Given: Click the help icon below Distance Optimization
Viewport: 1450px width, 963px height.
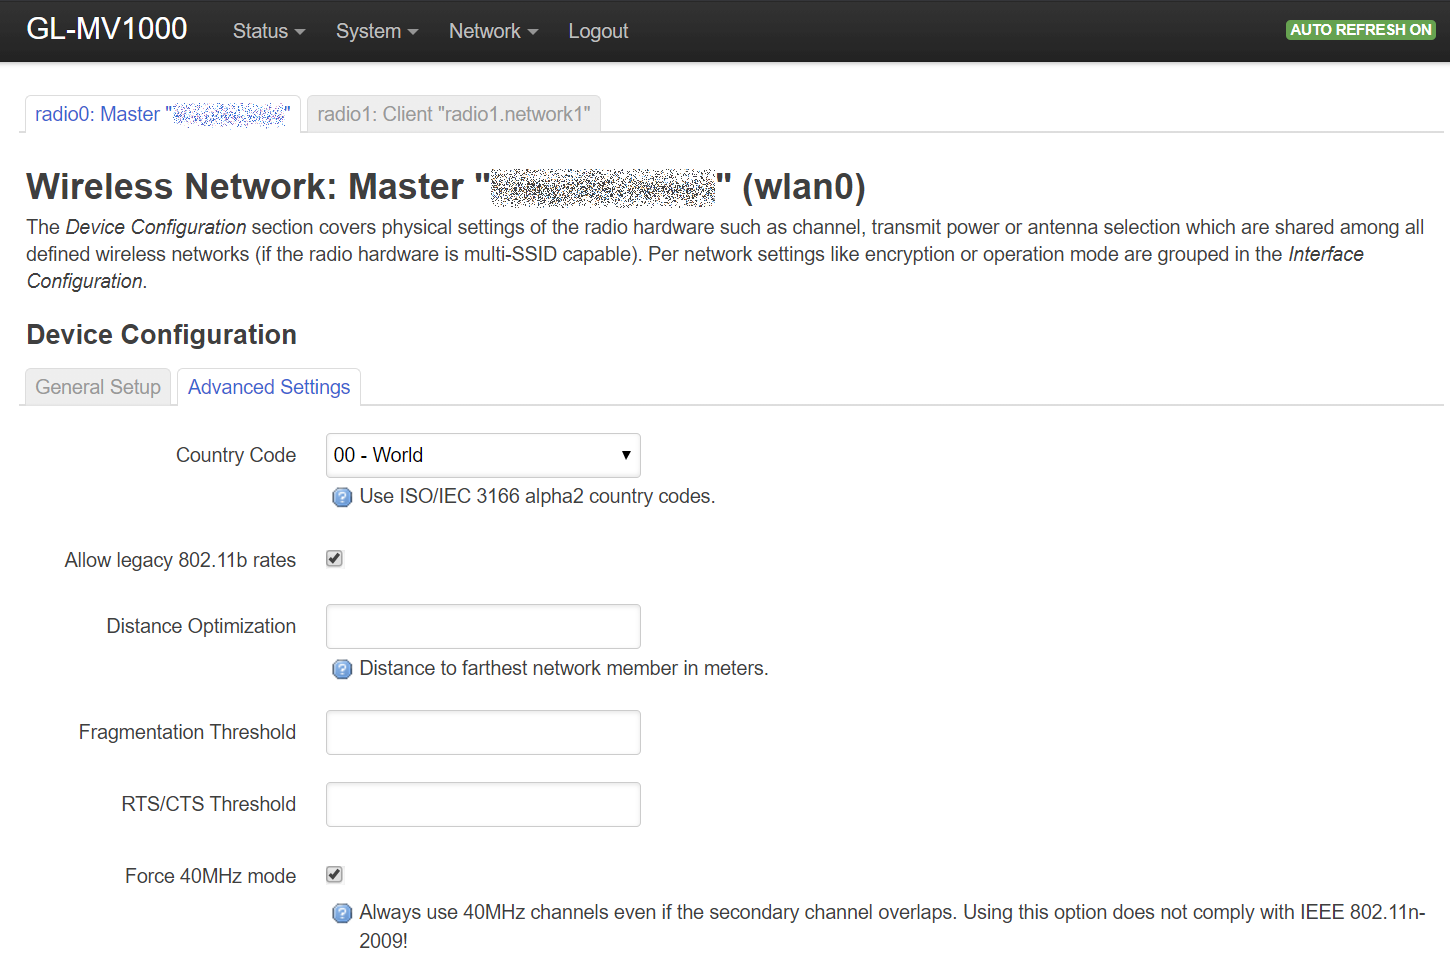Looking at the screenshot, I should click(342, 669).
